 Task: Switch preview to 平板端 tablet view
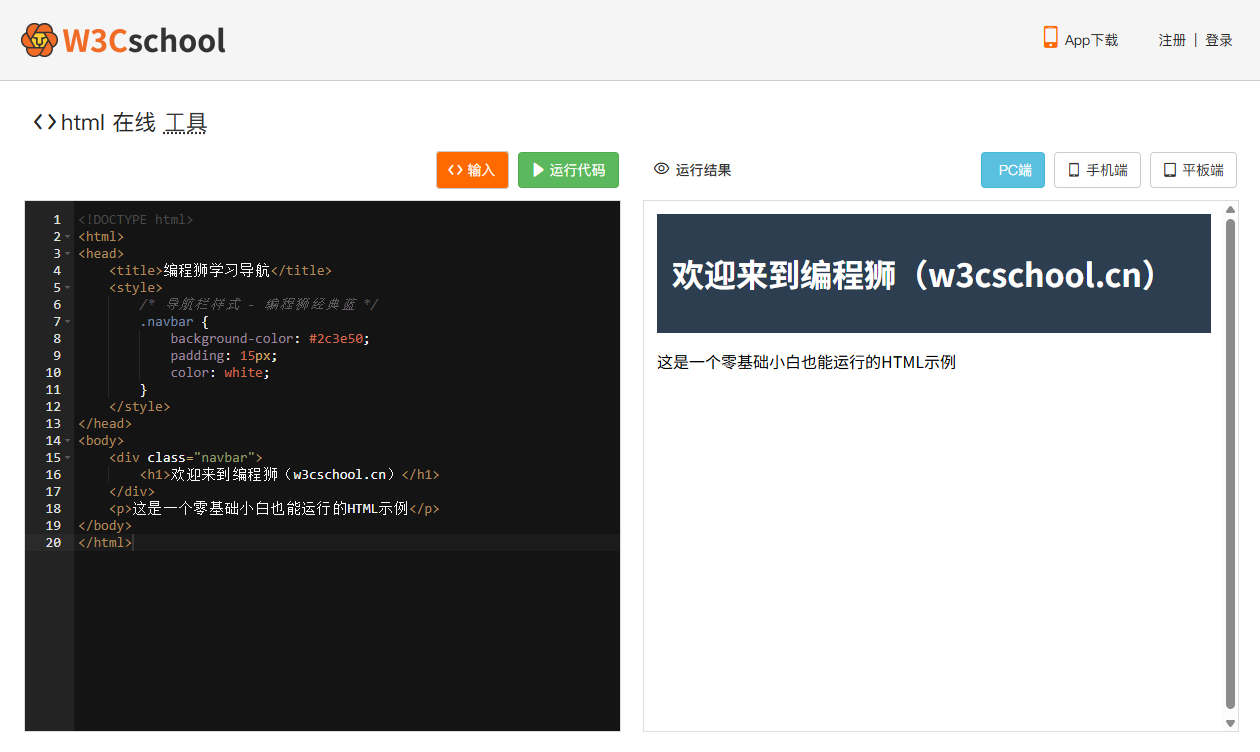pyautogui.click(x=1193, y=170)
